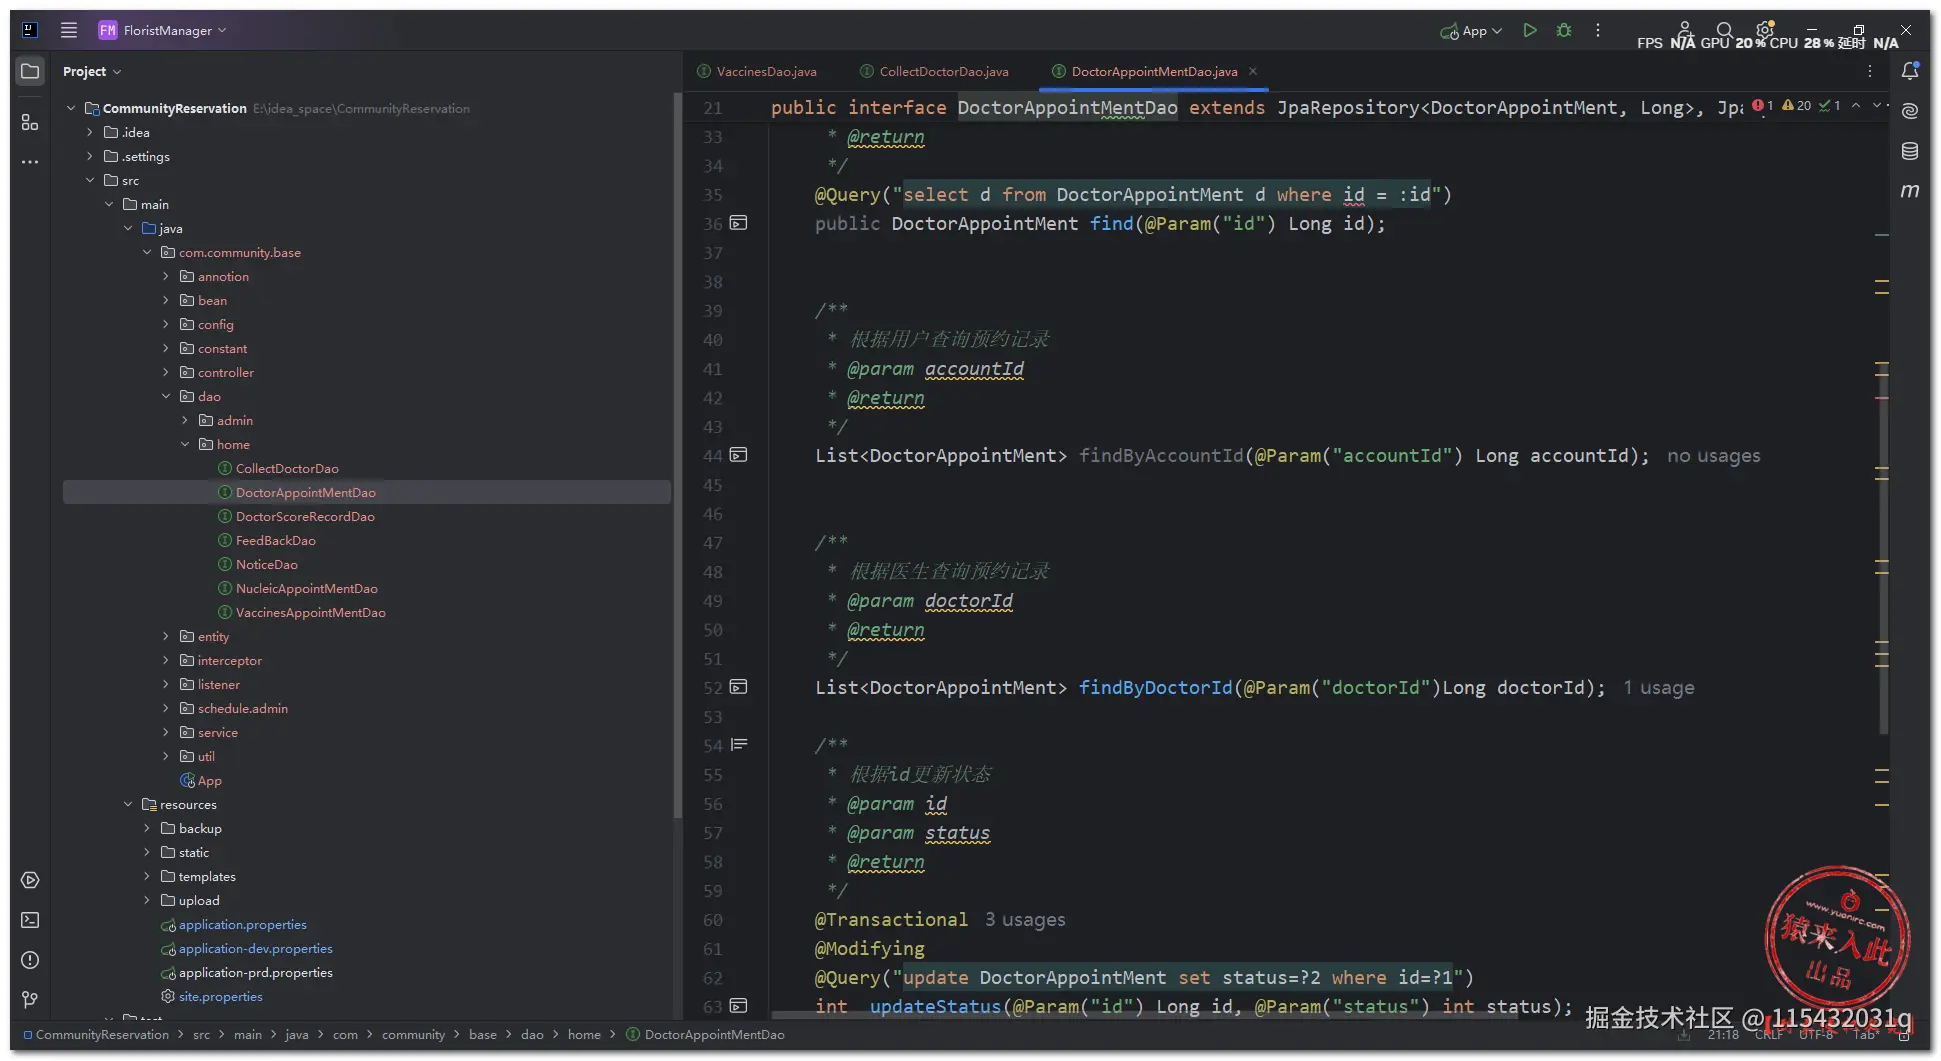Open the main hamburger menu

[69, 30]
